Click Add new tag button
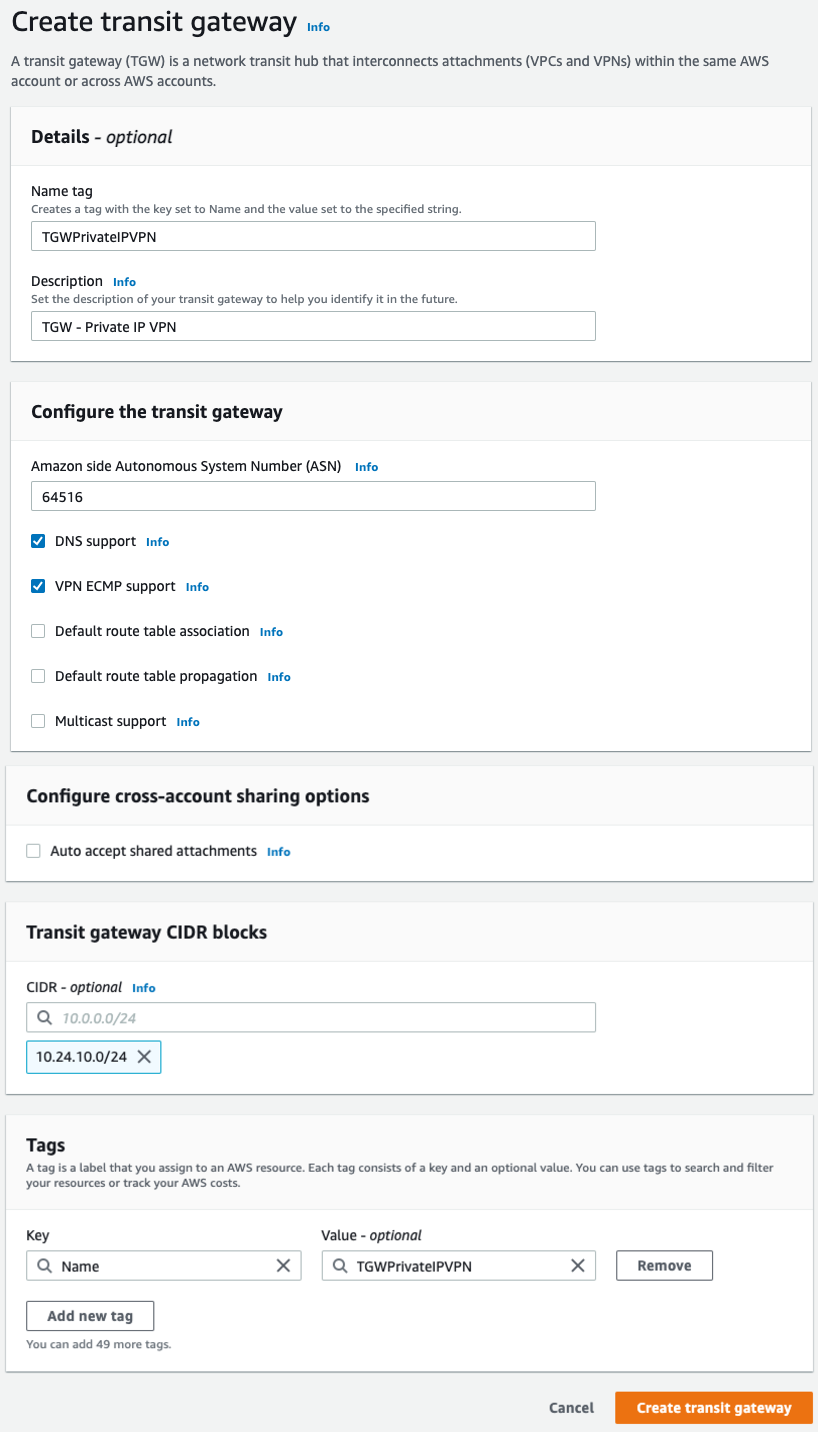The height and width of the screenshot is (1432, 818). click(x=90, y=1316)
